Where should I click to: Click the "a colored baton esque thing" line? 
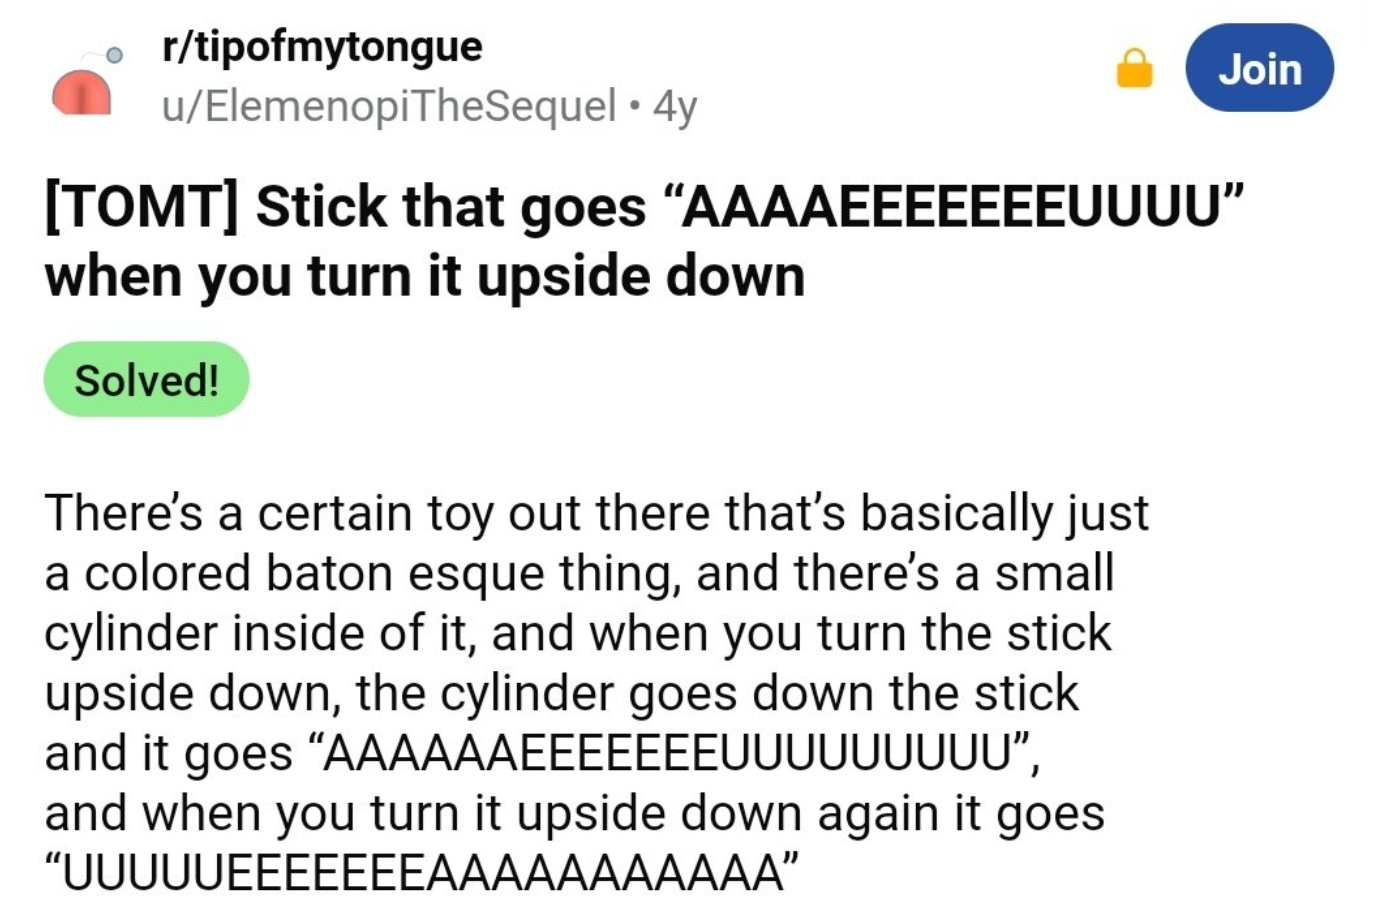(x=578, y=573)
